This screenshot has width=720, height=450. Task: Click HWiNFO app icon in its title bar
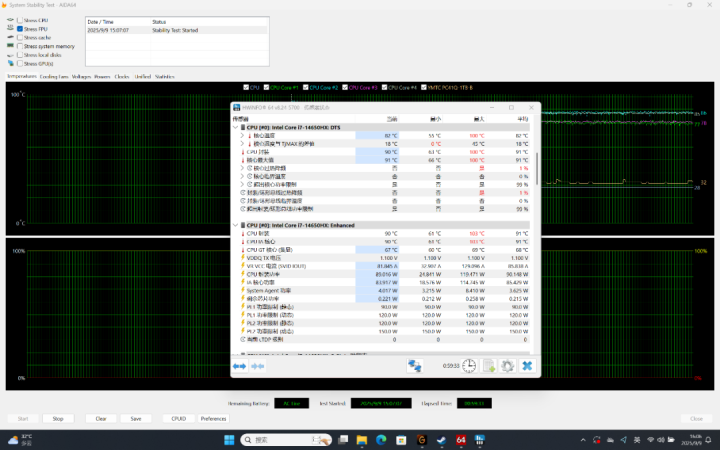pos(236,107)
